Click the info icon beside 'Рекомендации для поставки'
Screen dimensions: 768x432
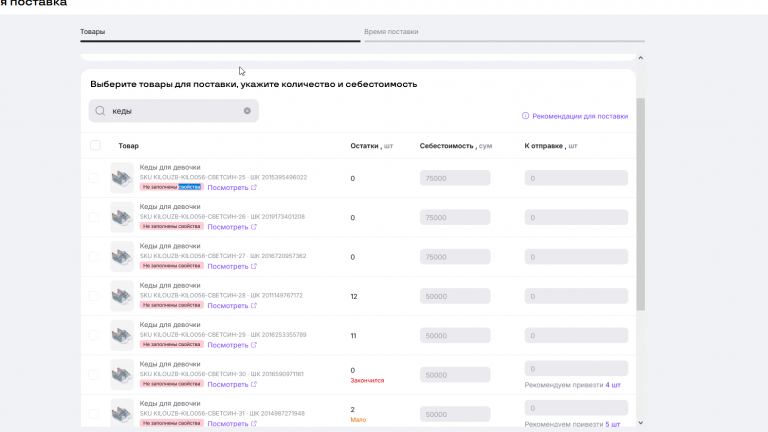point(526,116)
